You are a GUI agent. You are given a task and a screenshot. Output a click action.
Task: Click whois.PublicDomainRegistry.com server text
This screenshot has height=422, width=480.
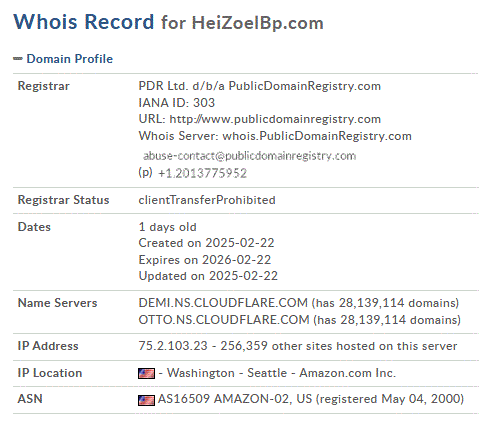click(x=317, y=136)
